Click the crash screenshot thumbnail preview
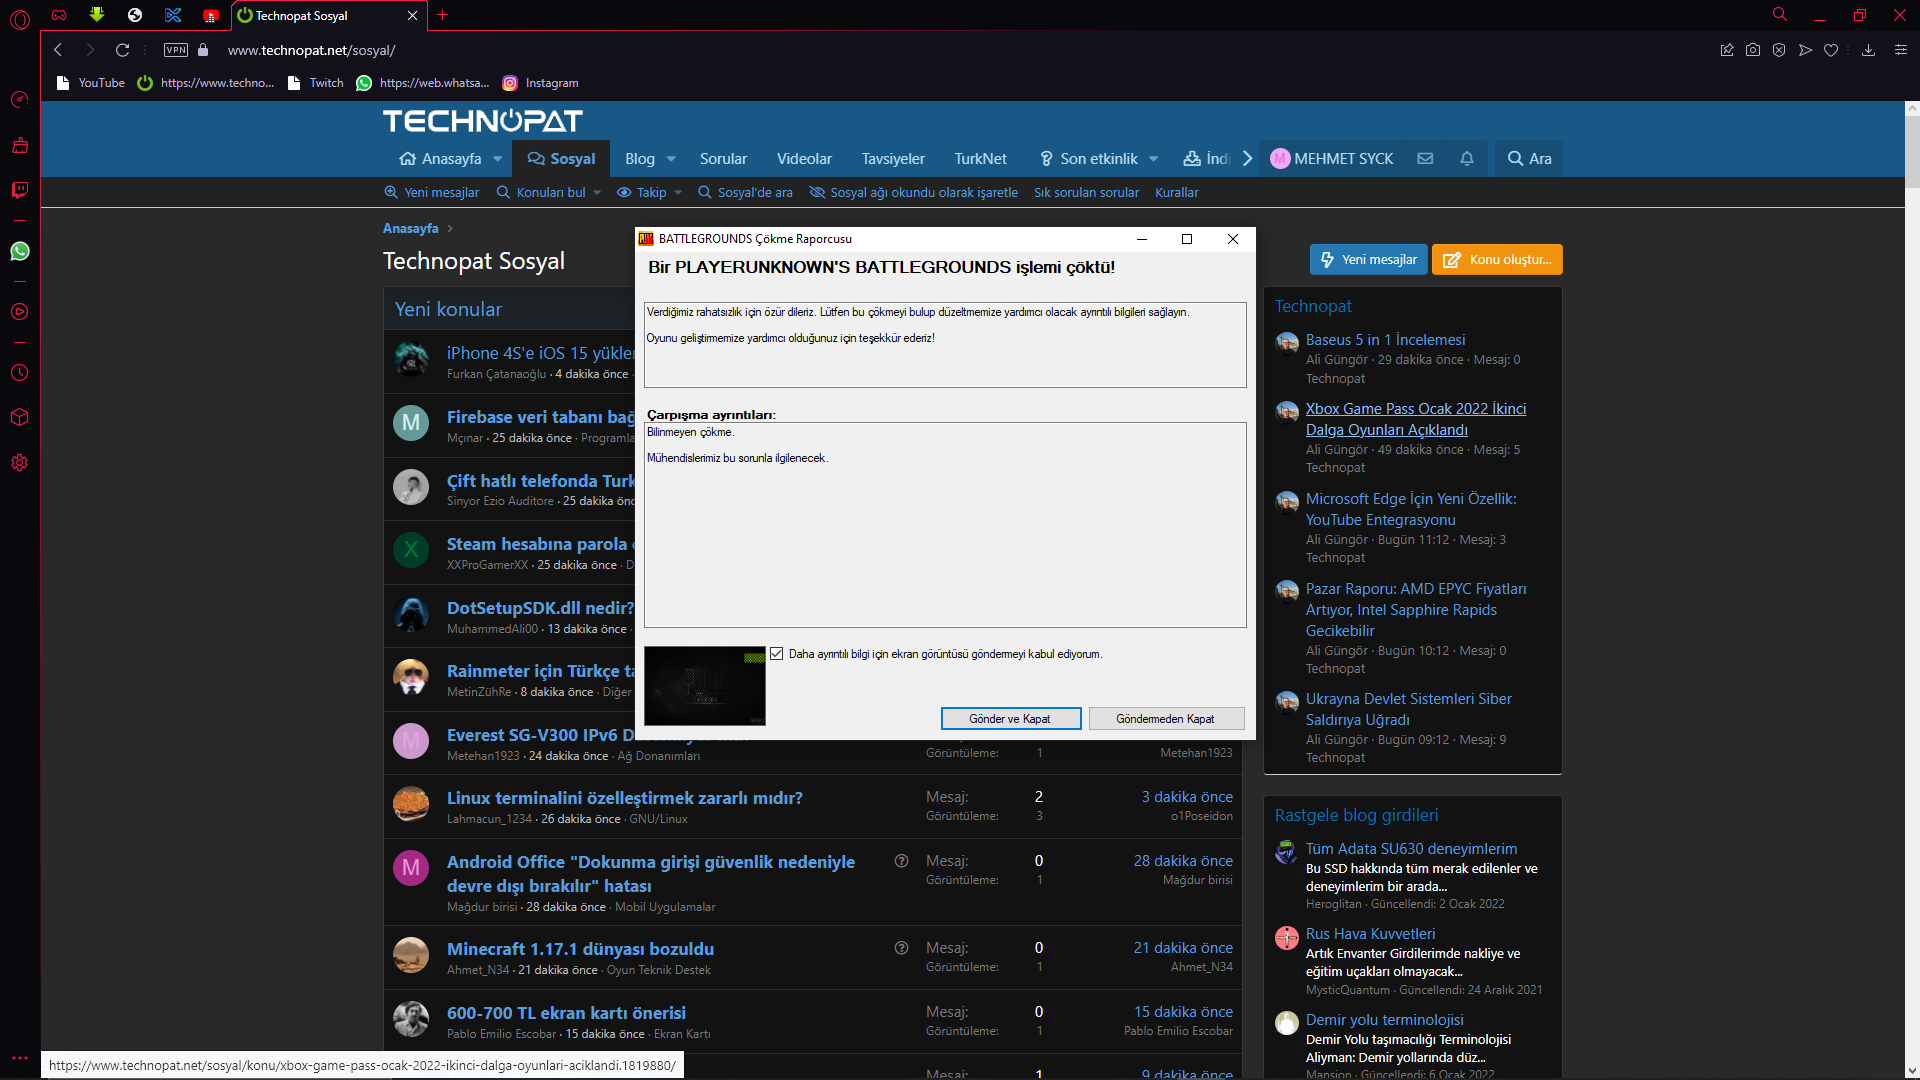This screenshot has width=1920, height=1080. coord(705,686)
